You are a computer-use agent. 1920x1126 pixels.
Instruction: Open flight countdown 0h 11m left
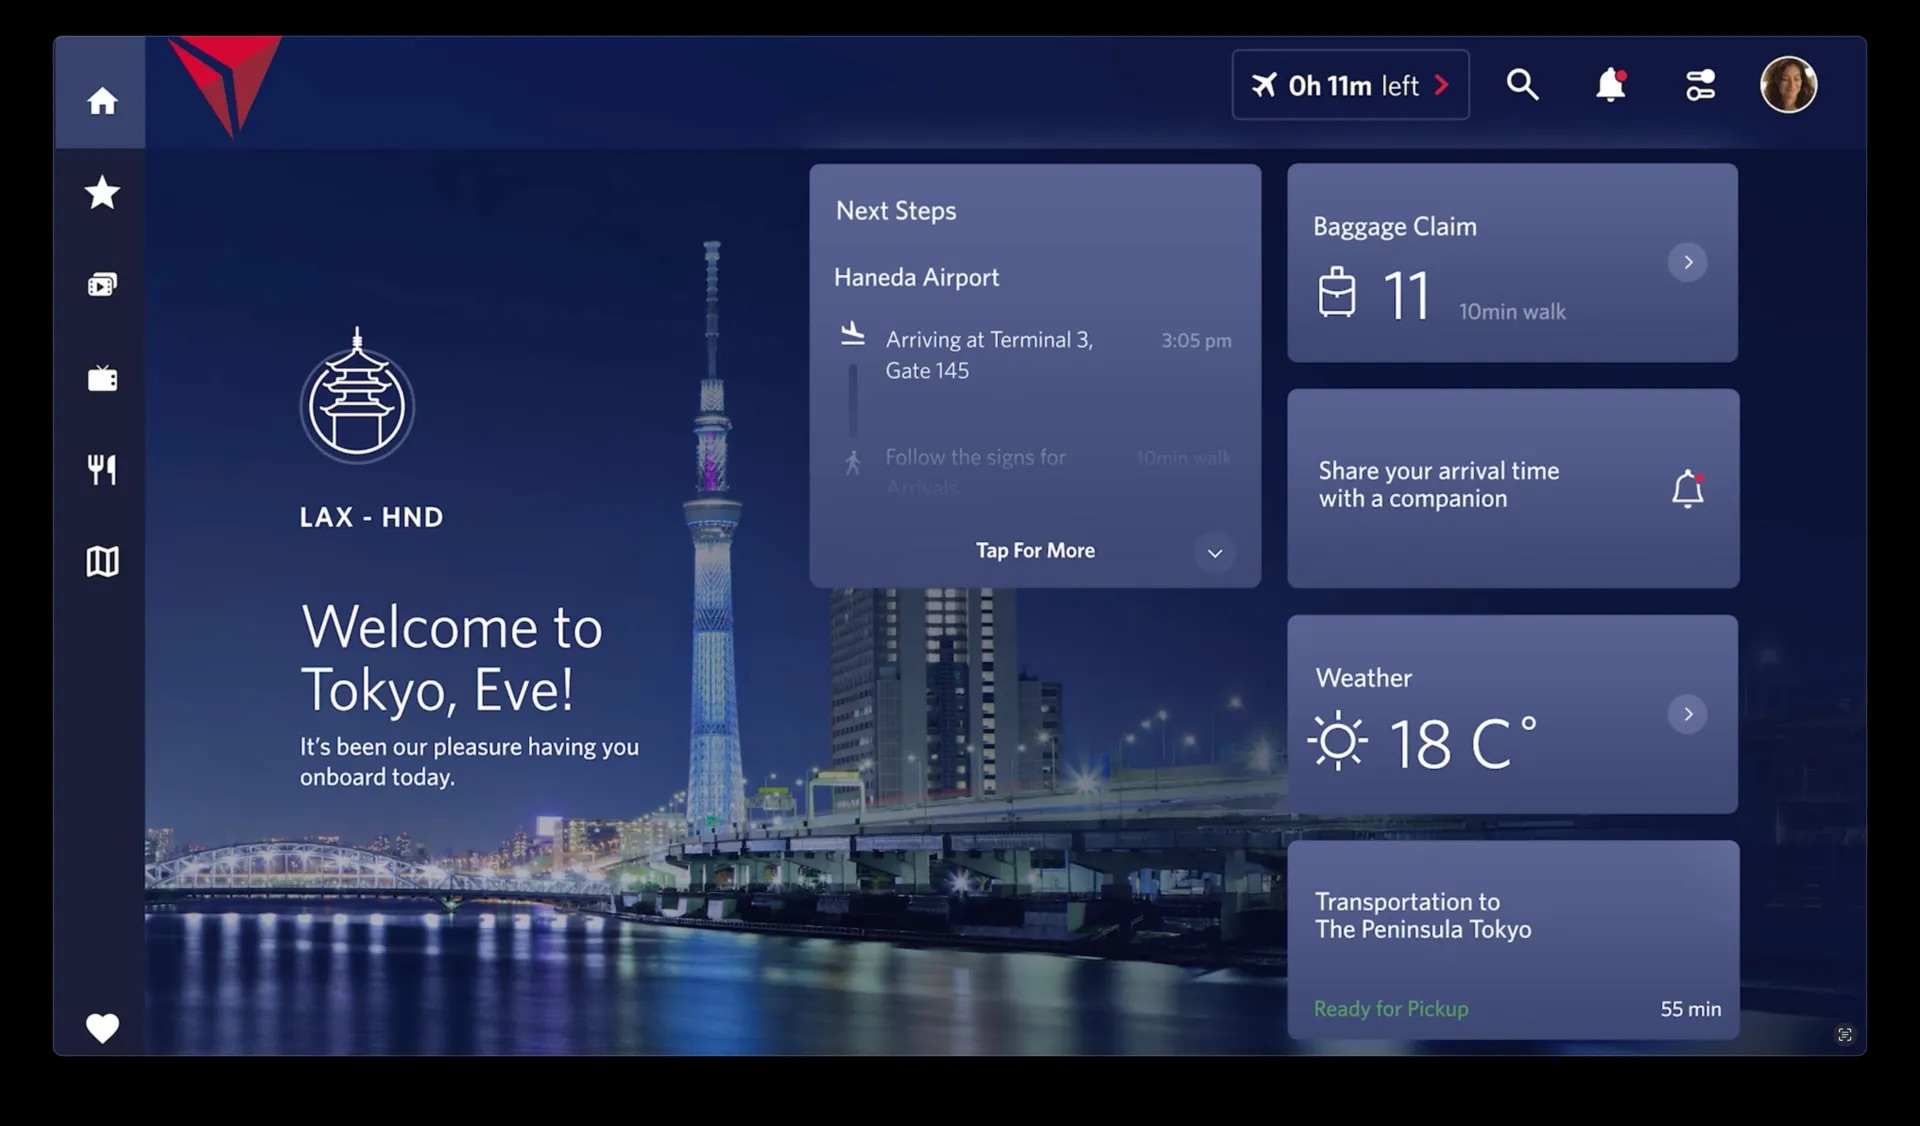pyautogui.click(x=1349, y=83)
